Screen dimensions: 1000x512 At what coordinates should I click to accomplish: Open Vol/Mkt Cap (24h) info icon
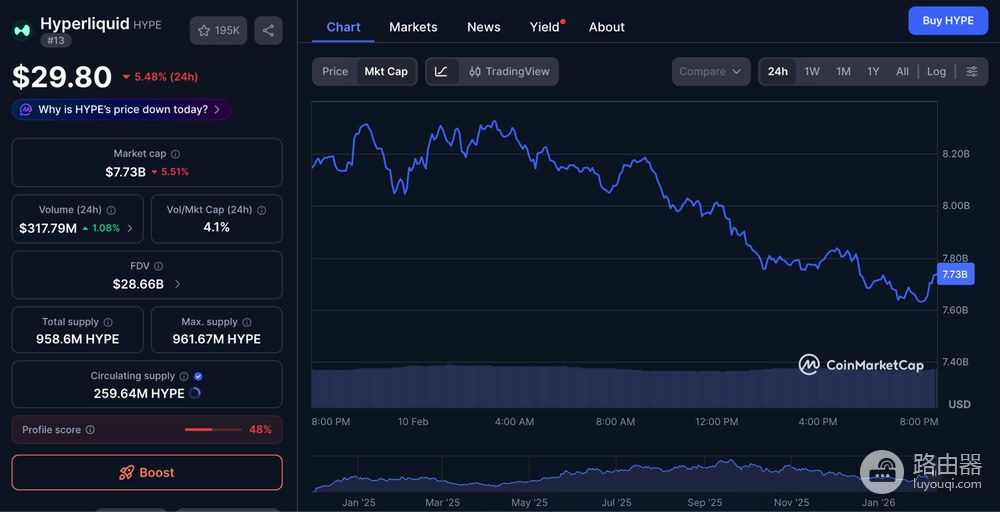pos(261,210)
